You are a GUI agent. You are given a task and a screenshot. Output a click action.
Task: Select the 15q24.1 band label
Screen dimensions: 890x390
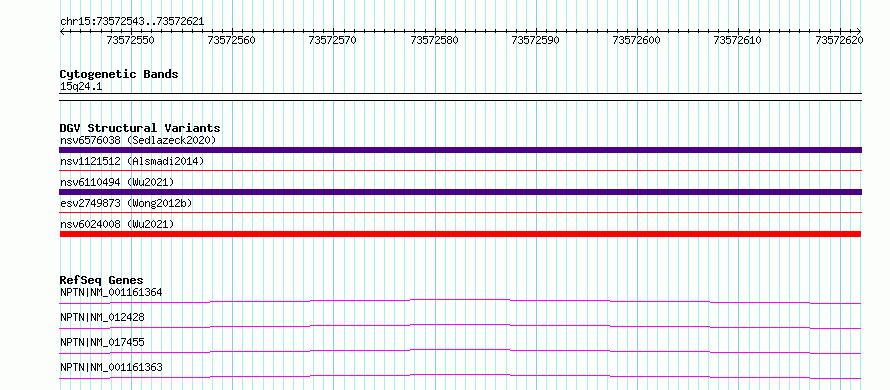[81, 87]
